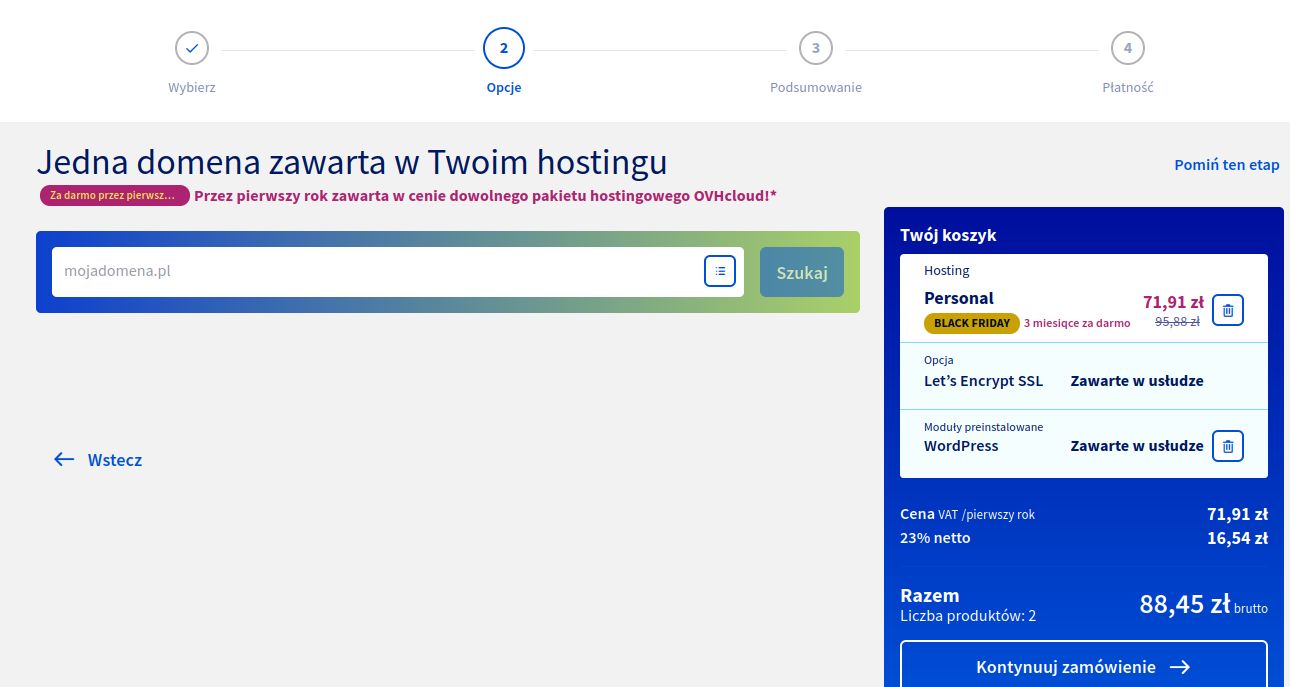Click the "3 miesiące za darmo" text

tap(1077, 323)
